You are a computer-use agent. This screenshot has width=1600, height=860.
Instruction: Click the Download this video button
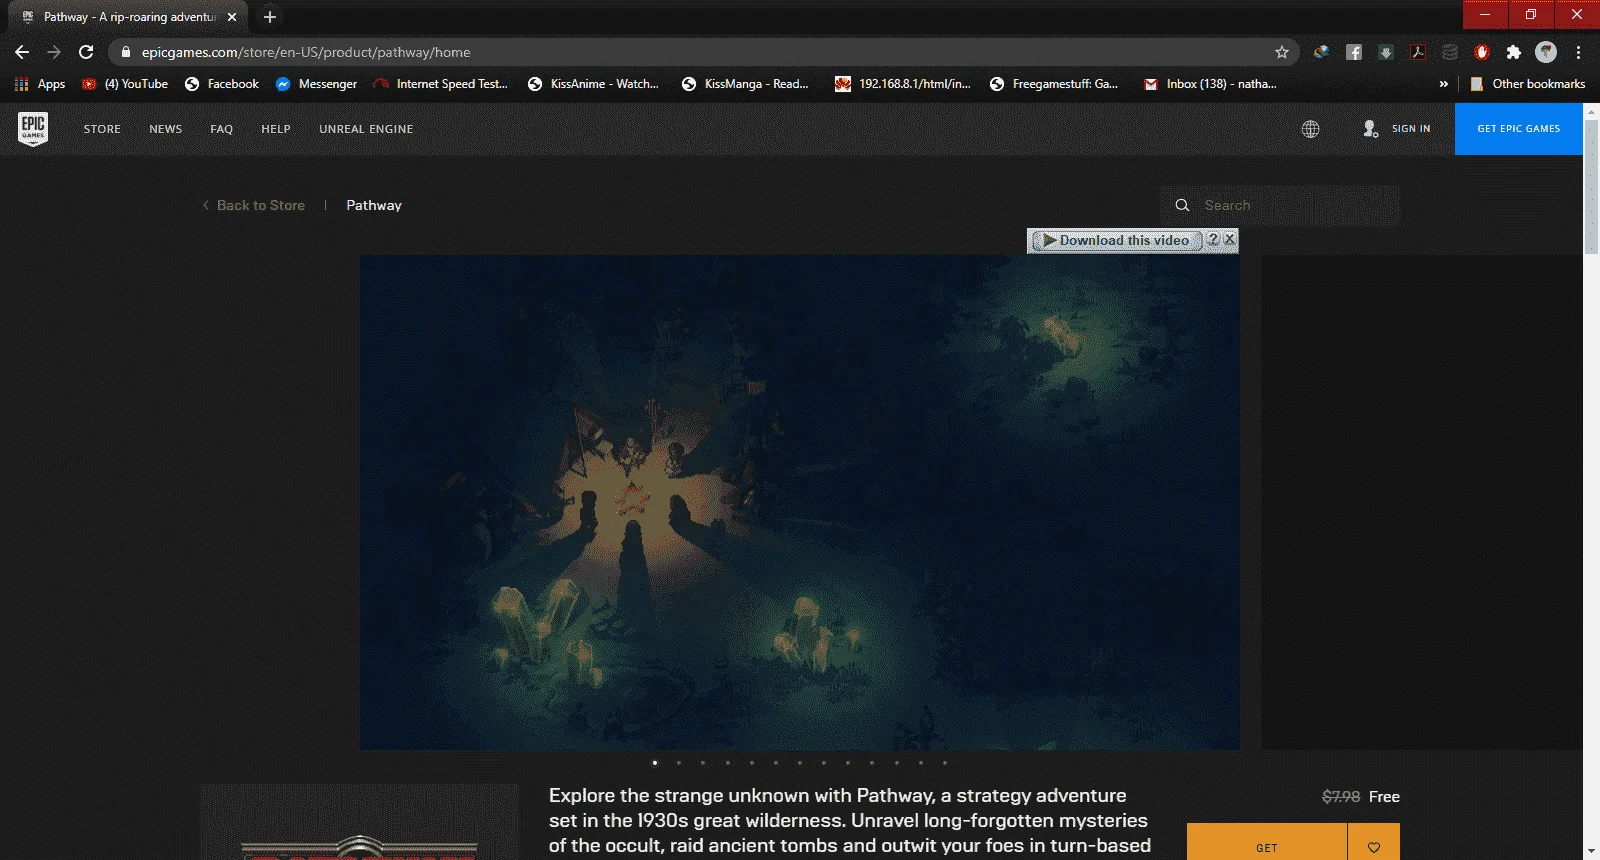[x=1117, y=240]
